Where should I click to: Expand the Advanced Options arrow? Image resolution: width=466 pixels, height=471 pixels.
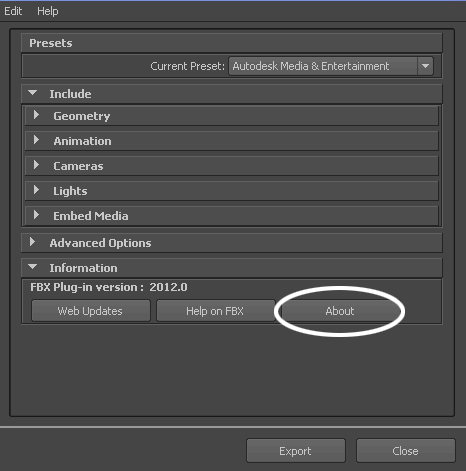pos(32,242)
